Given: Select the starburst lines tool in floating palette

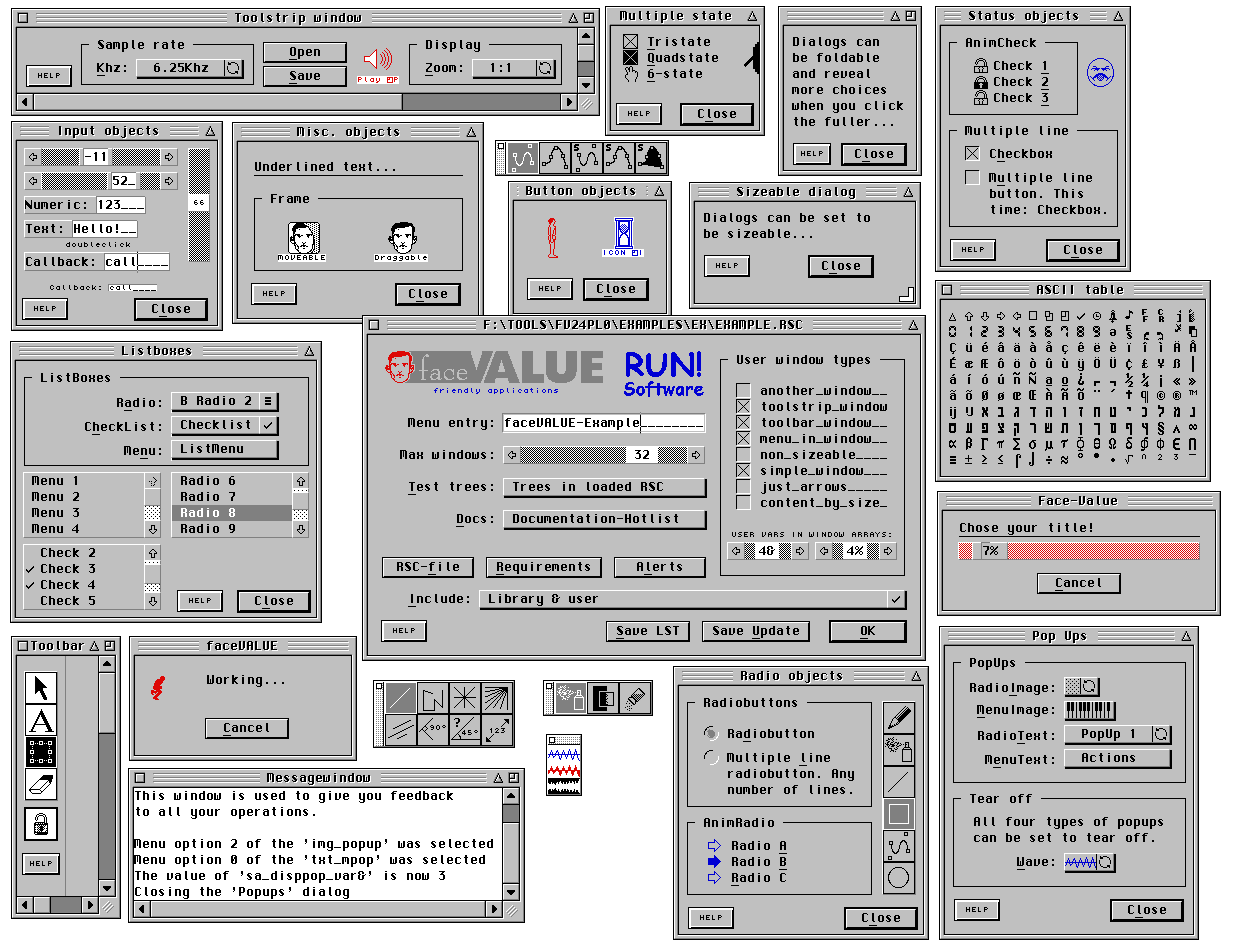Looking at the screenshot, I should (x=465, y=697).
